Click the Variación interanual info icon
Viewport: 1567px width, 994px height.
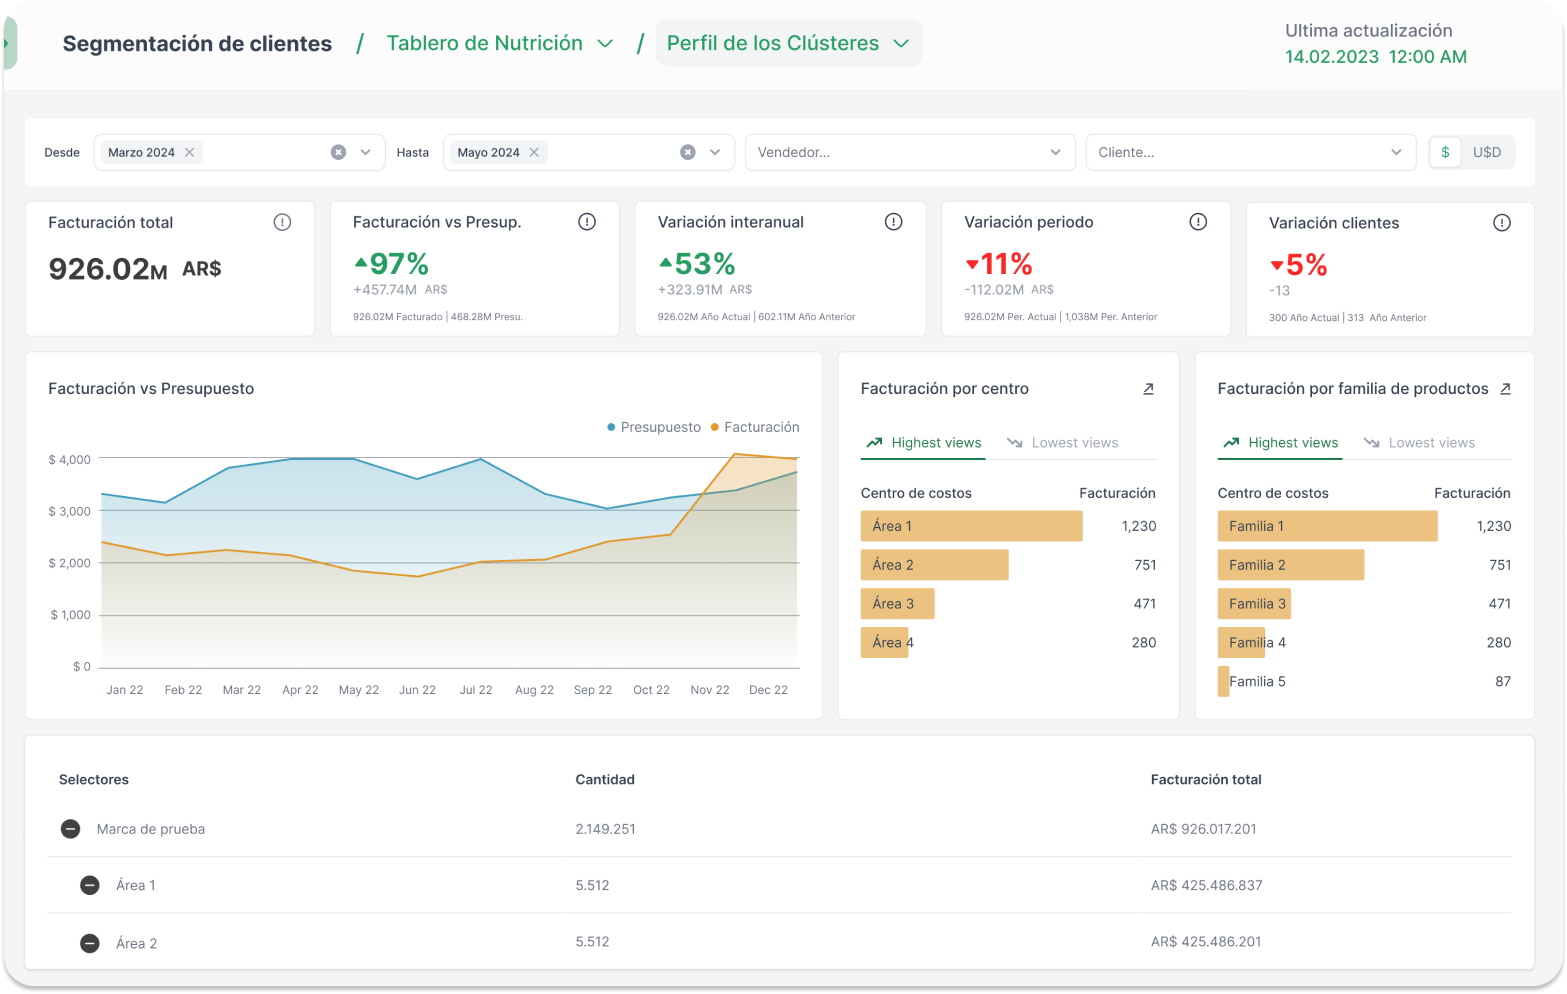click(x=893, y=222)
